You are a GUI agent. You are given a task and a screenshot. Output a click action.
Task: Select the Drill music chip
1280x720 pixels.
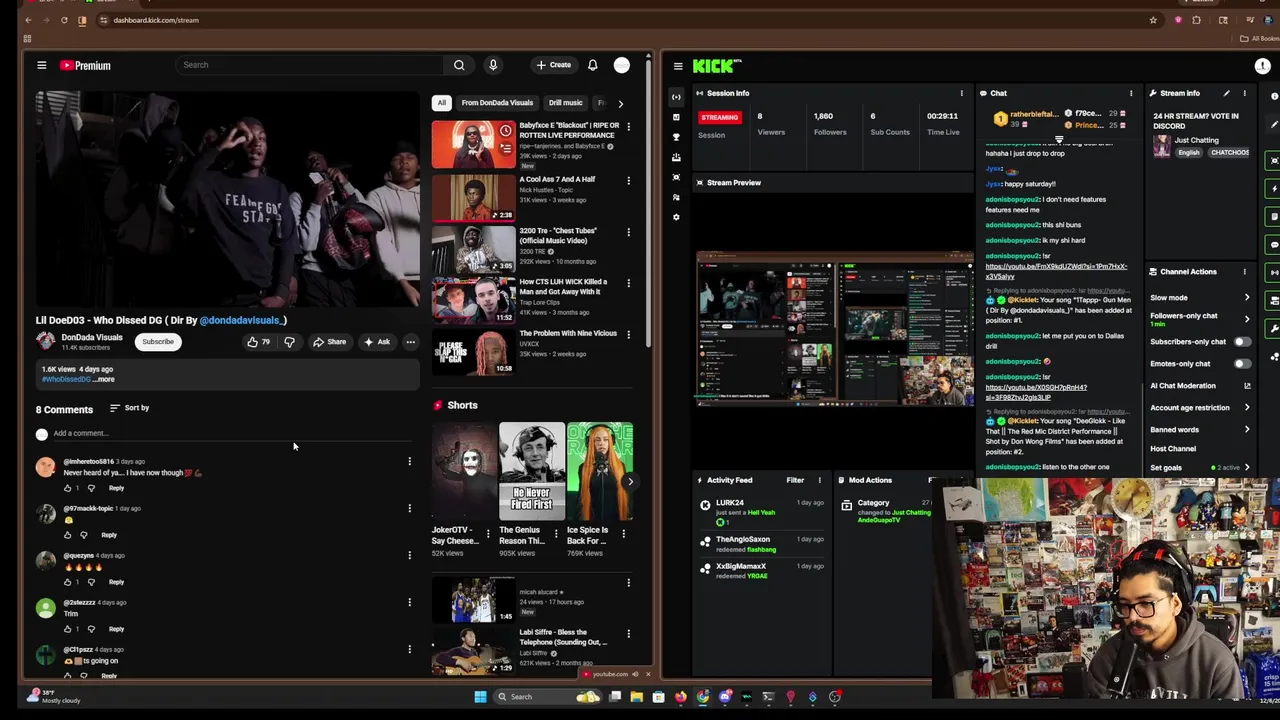[565, 103]
